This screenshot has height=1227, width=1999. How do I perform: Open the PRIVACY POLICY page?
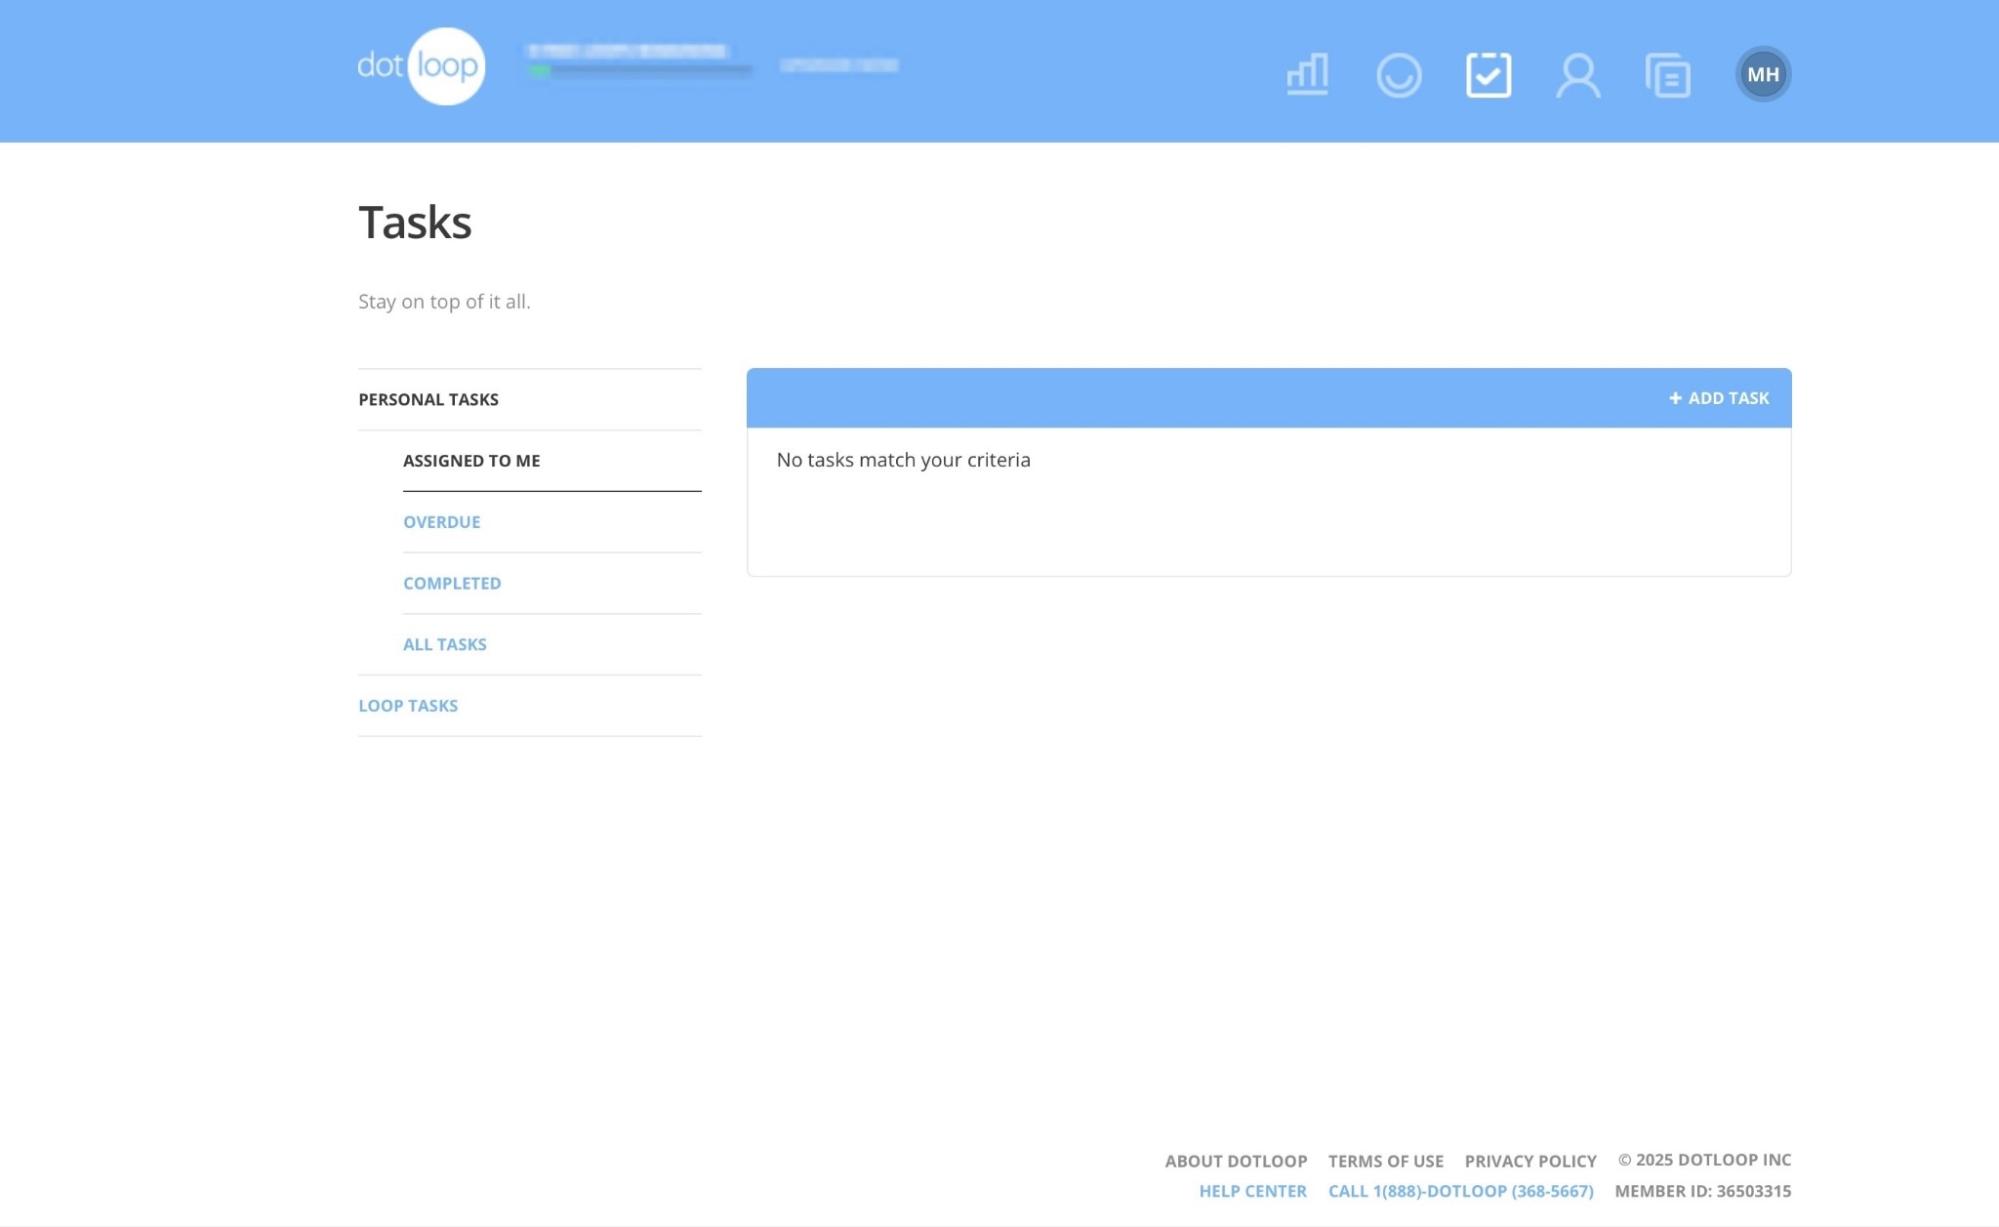click(1529, 1161)
